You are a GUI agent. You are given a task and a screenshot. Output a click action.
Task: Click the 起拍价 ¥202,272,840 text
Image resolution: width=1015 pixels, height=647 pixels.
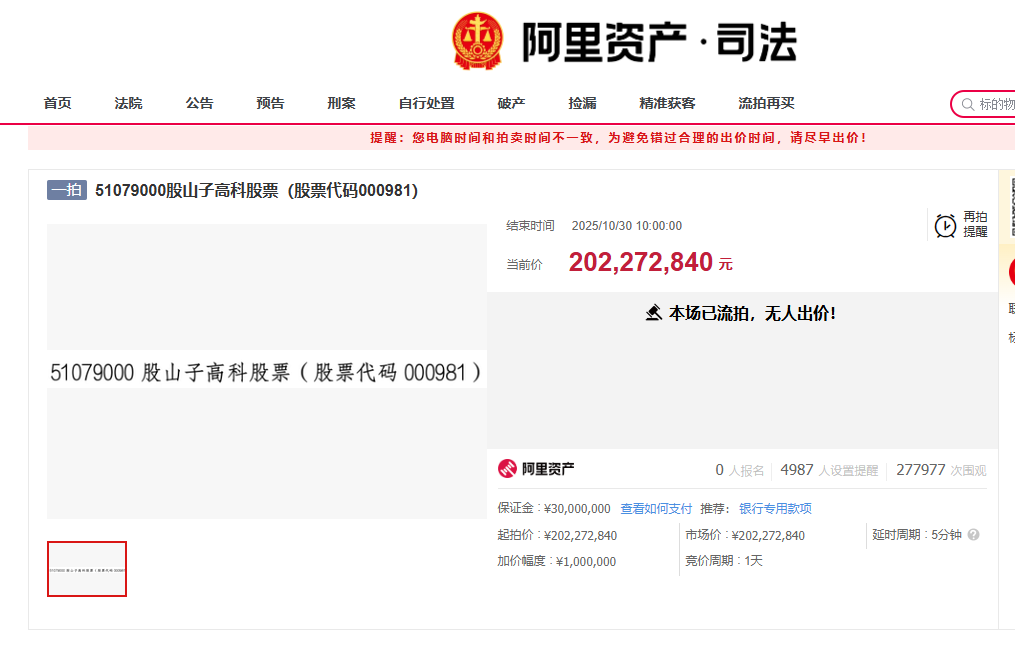(557, 535)
